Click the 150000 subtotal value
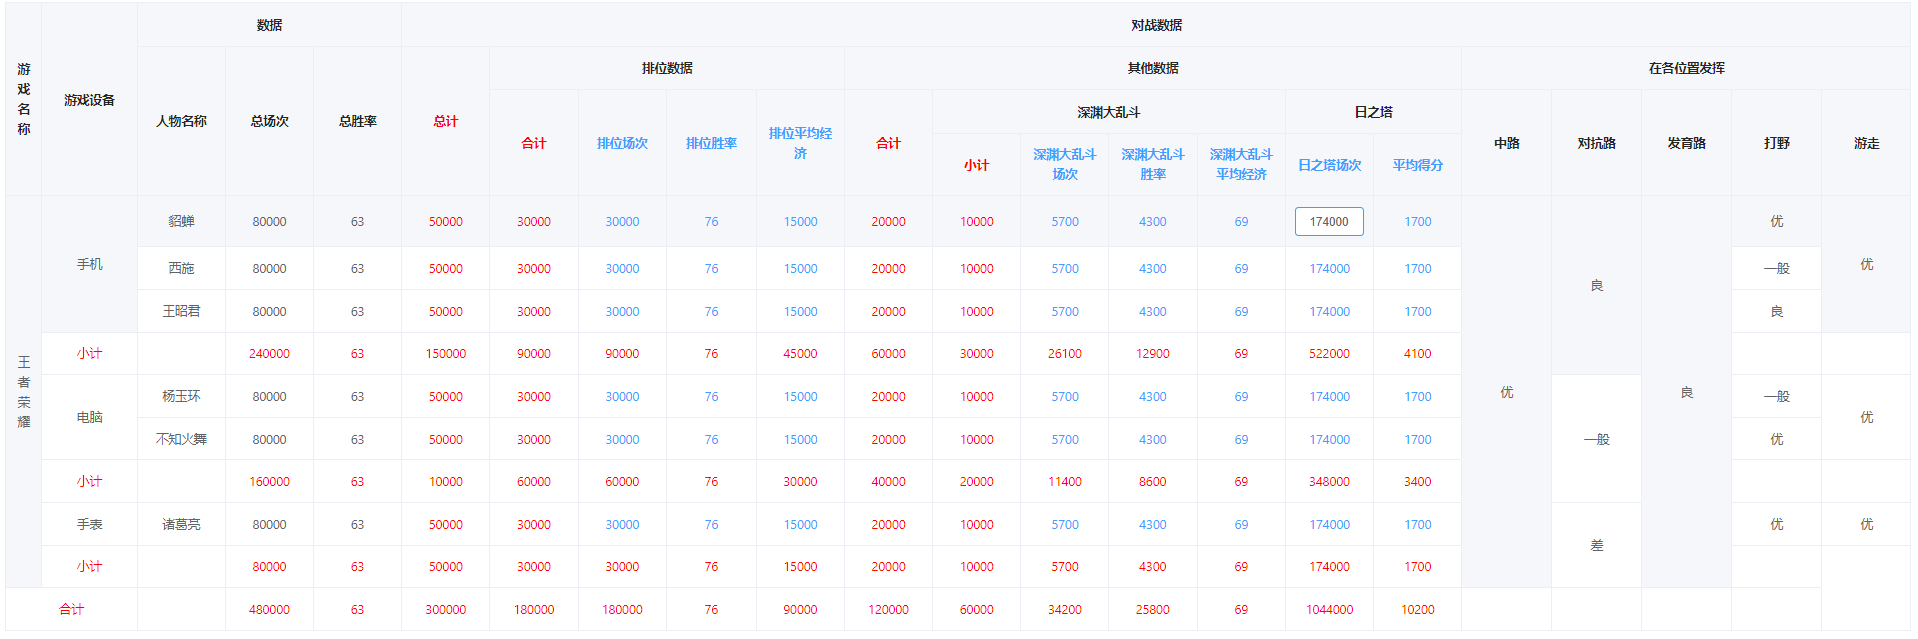 click(445, 353)
